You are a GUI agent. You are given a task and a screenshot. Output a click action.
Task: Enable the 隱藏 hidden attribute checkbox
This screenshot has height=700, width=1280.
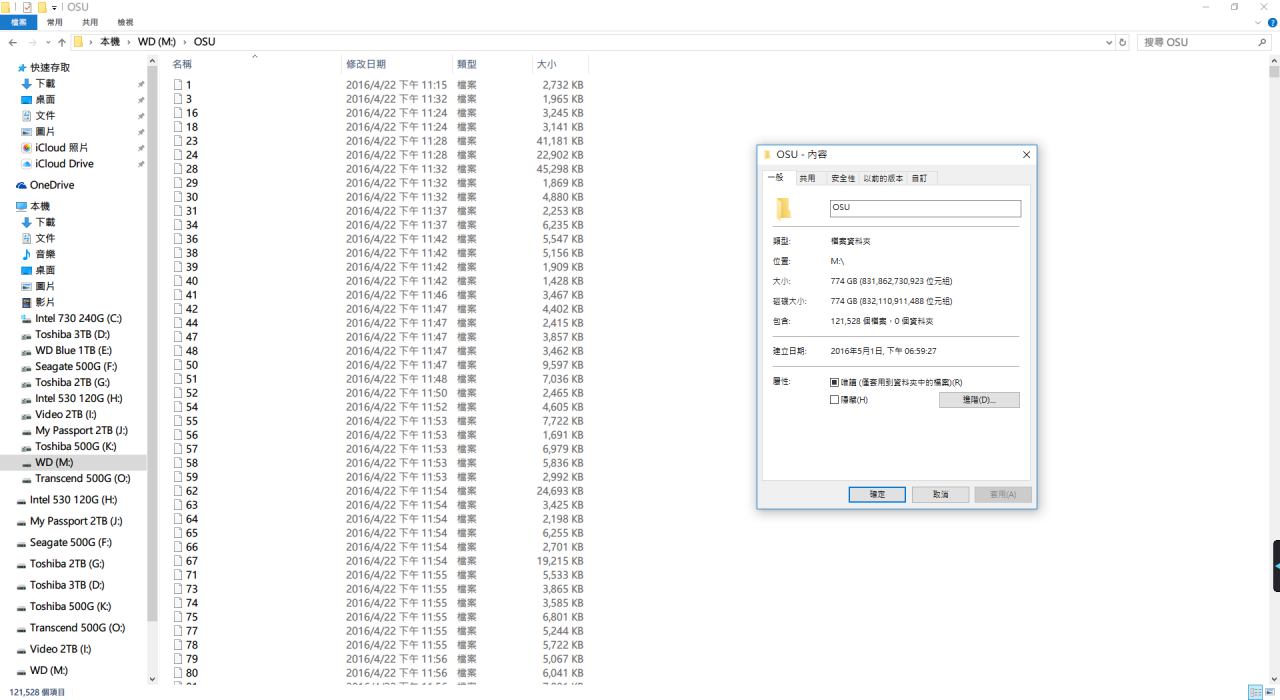pos(835,400)
